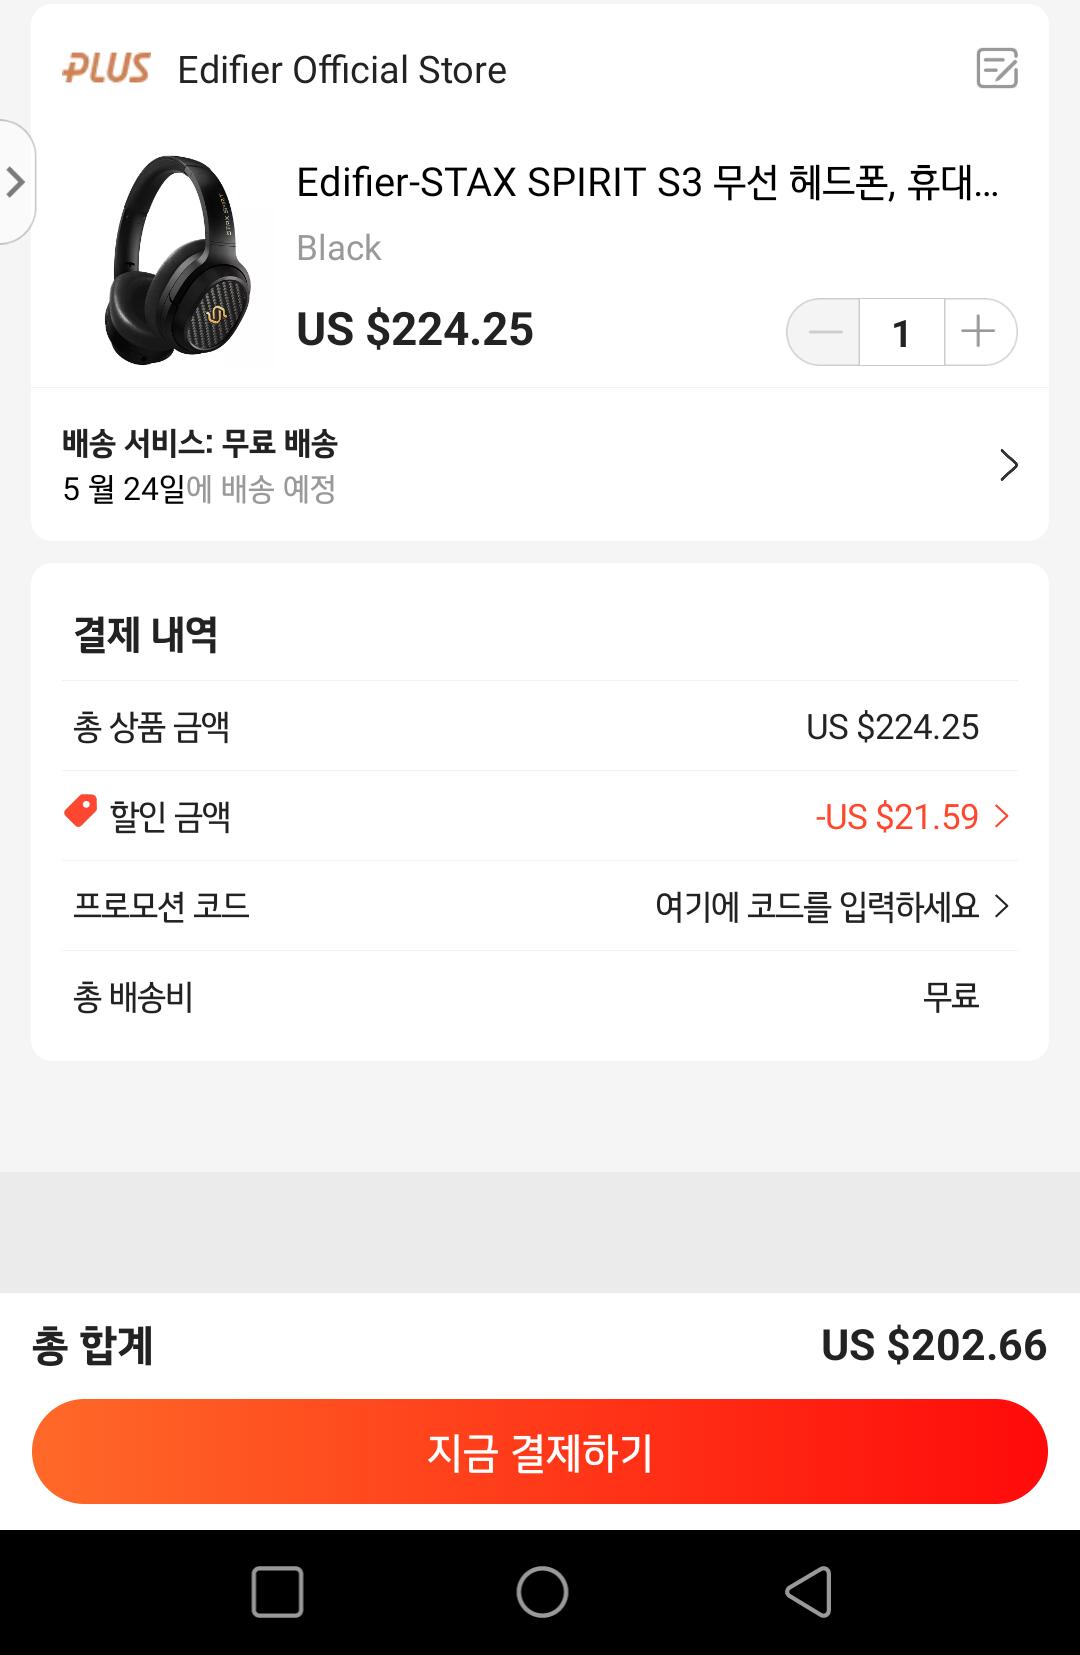Image resolution: width=1080 pixels, height=1655 pixels.
Task: Open shipping service options chevron
Action: click(x=1008, y=465)
